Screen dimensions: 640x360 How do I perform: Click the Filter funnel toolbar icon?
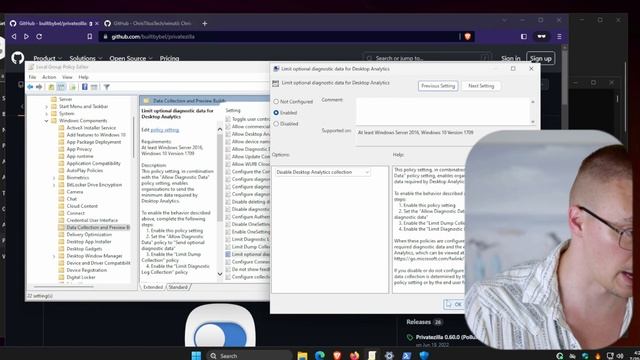(107, 87)
